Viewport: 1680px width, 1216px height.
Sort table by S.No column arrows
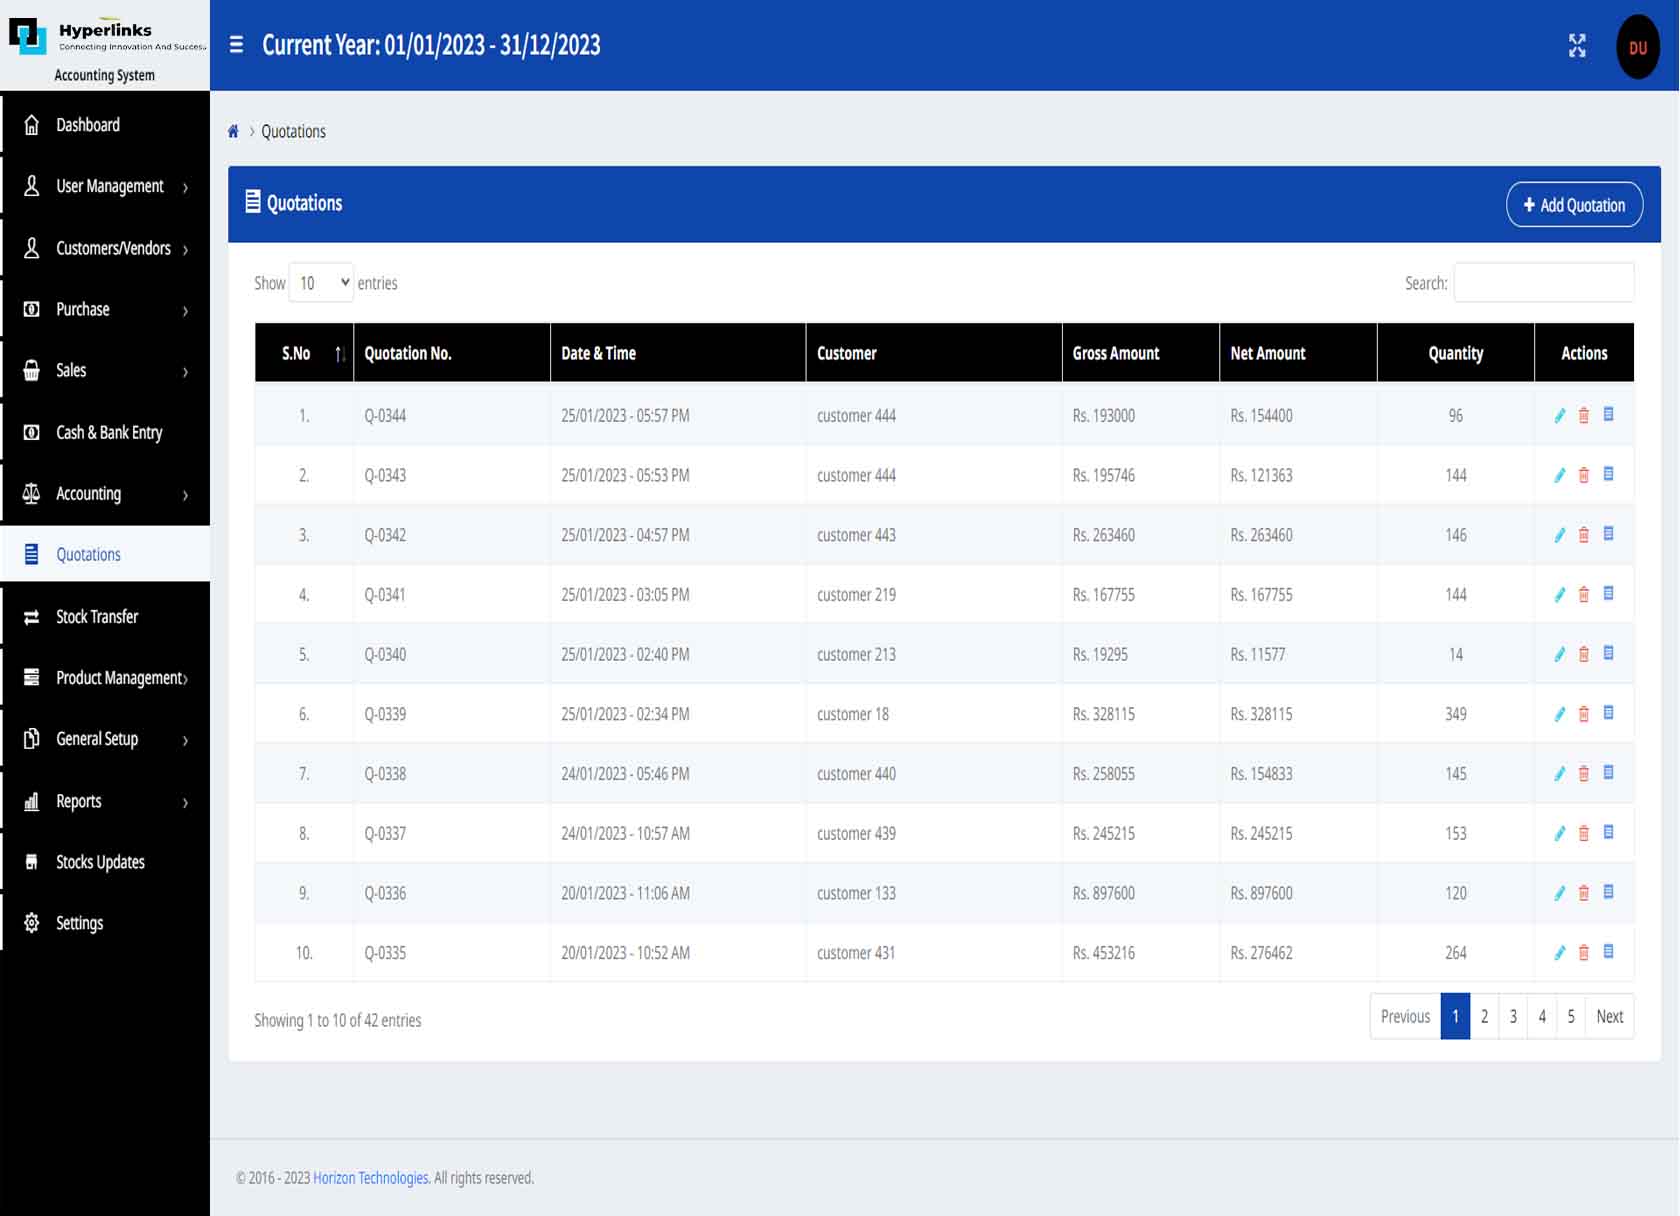[340, 354]
